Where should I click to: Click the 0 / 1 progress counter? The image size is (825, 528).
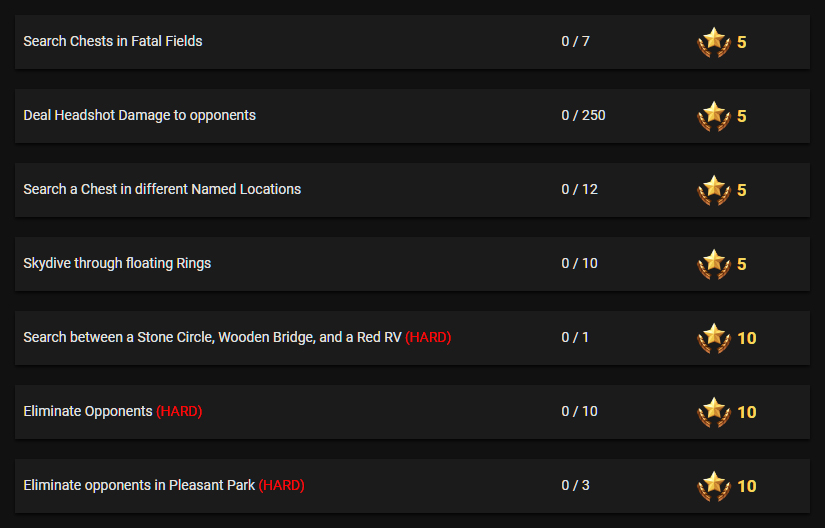[575, 337]
